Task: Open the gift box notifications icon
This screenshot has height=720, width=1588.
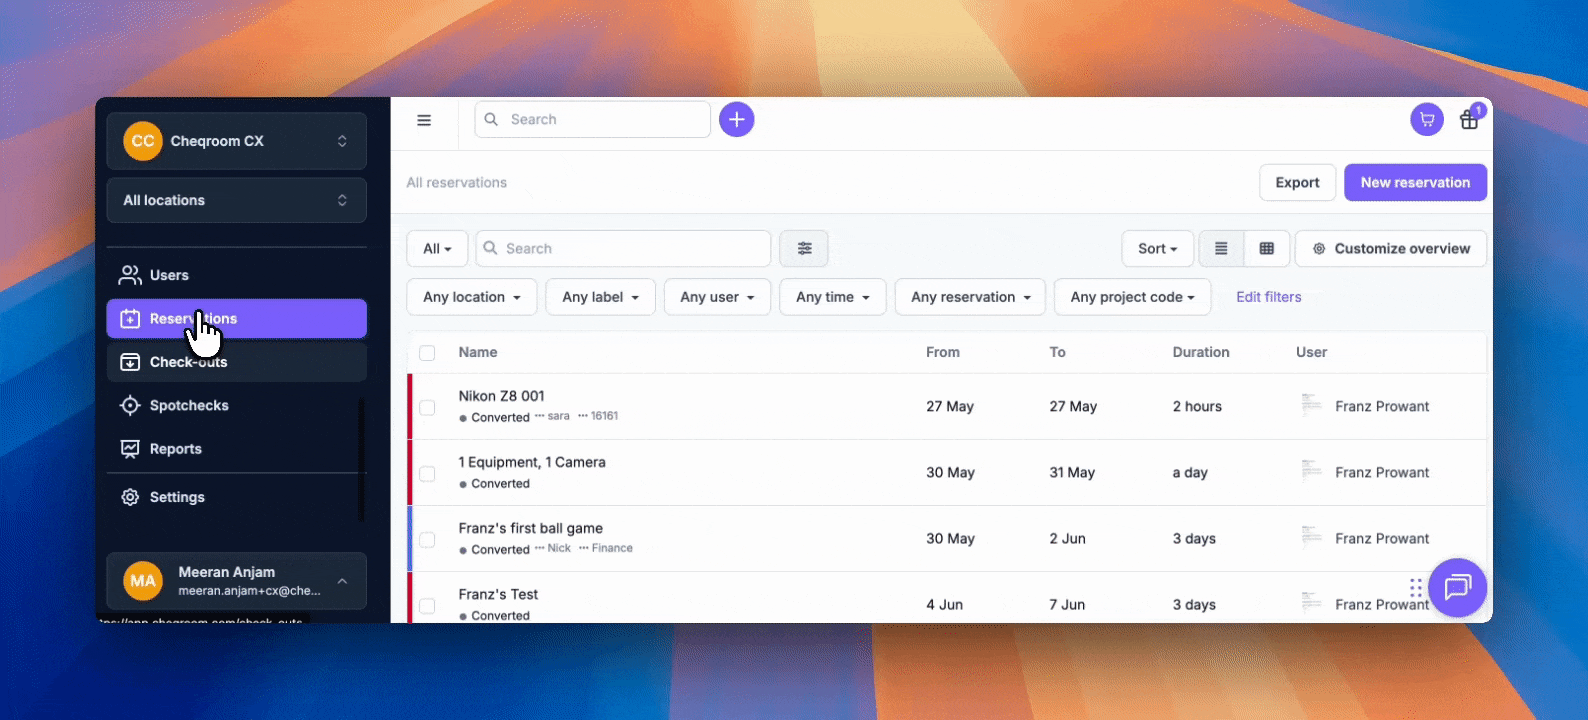Action: pyautogui.click(x=1469, y=120)
